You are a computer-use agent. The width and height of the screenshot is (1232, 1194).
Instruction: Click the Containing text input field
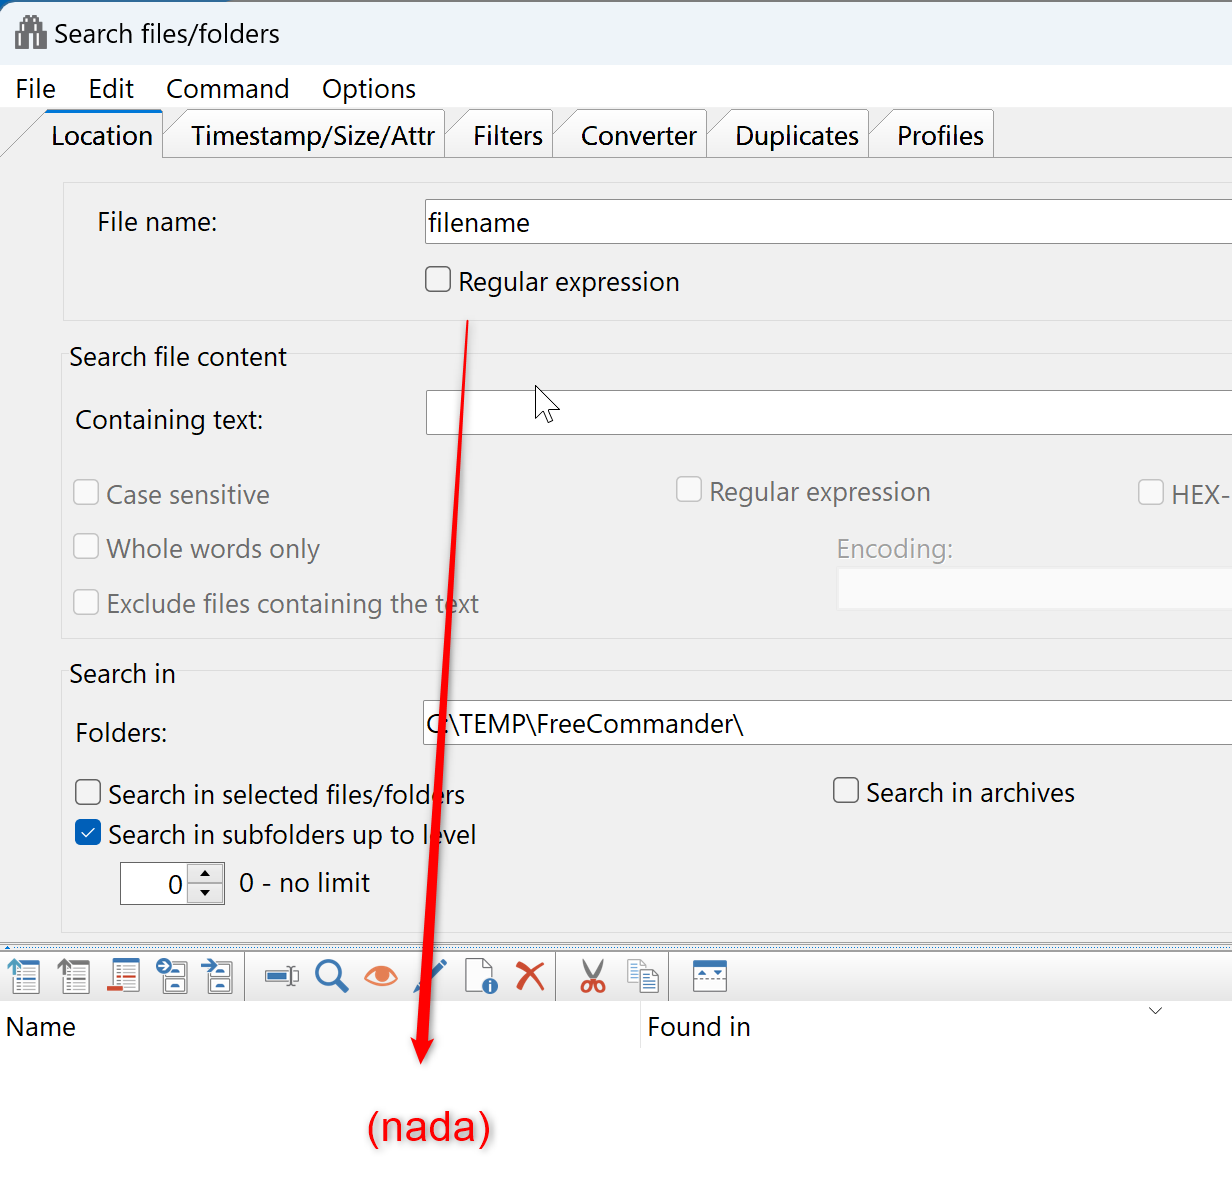coord(829,412)
